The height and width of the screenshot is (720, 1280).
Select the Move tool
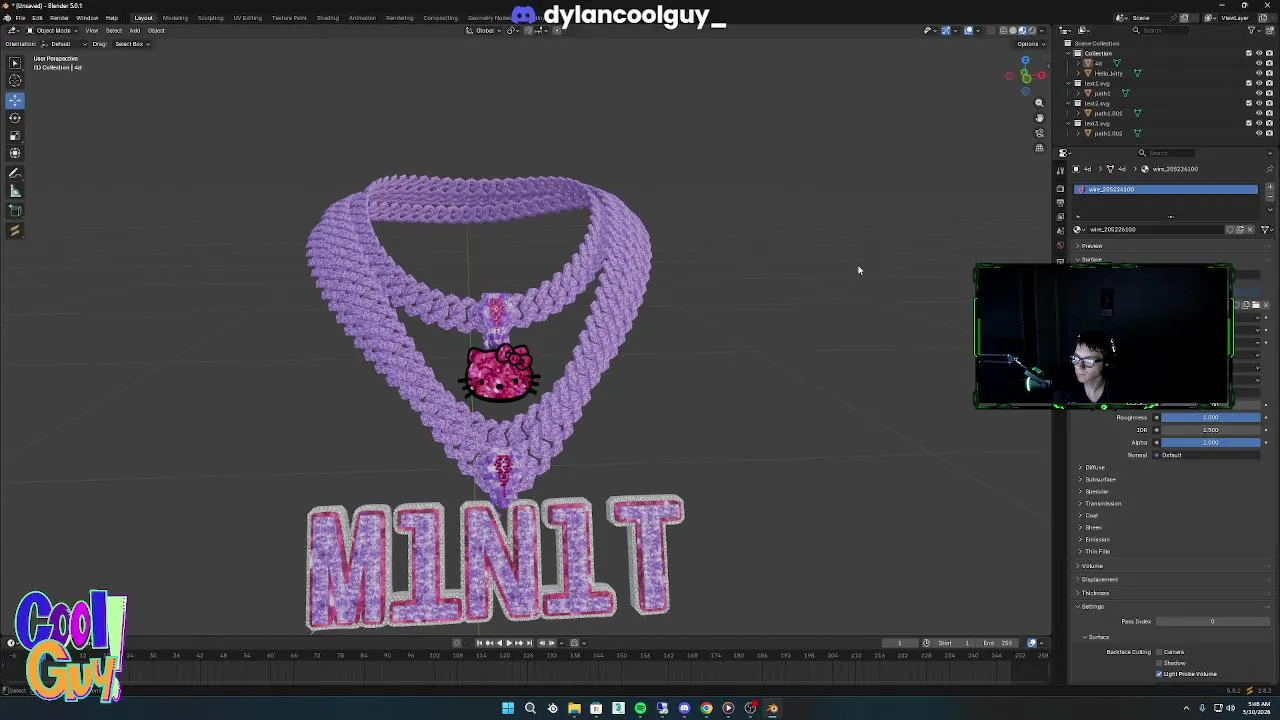tap(15, 100)
